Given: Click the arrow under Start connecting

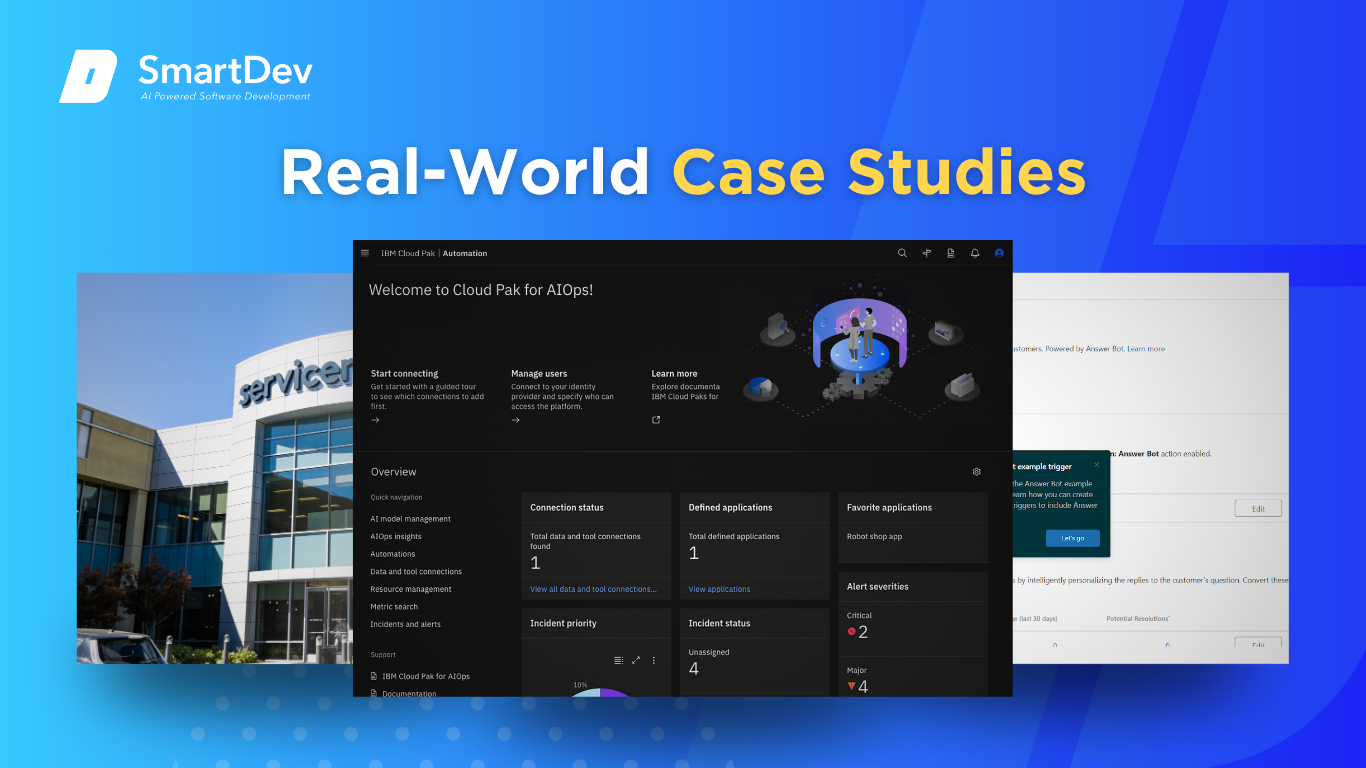Looking at the screenshot, I should tap(375, 420).
